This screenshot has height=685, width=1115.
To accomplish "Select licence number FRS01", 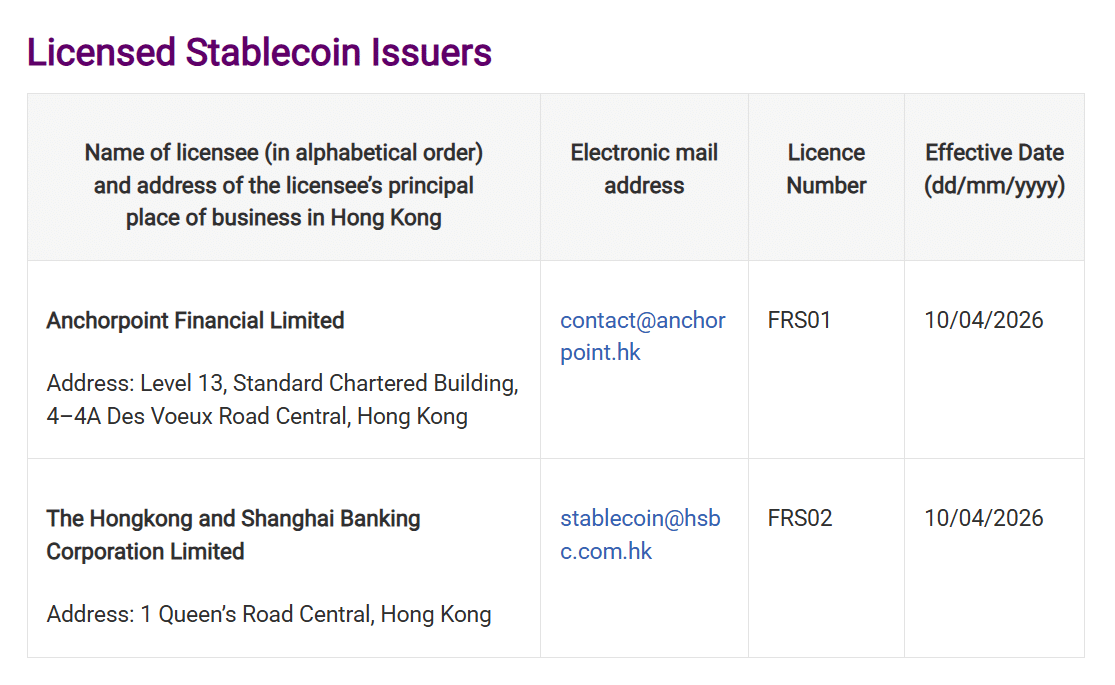I will pyautogui.click(x=799, y=321).
